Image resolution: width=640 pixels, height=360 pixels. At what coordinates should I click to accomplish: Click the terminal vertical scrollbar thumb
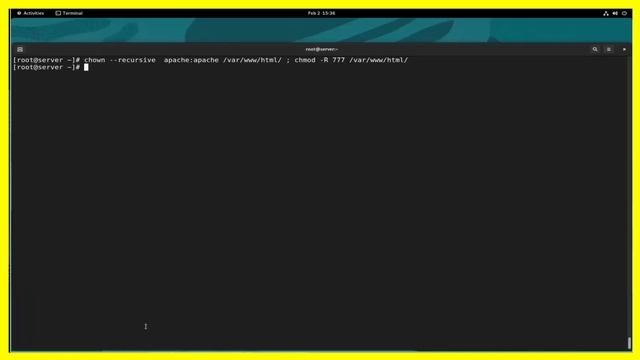coord(629,343)
